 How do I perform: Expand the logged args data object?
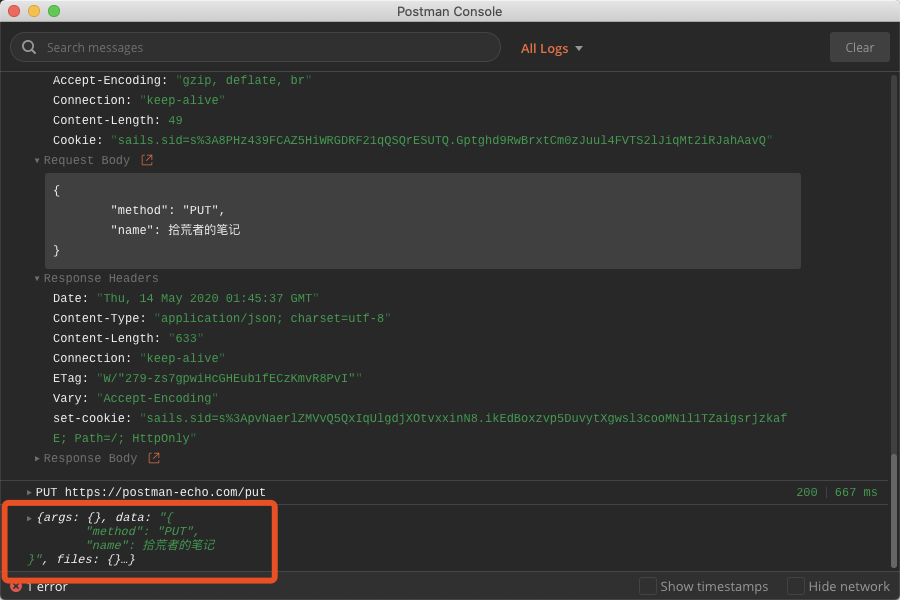(x=29, y=518)
